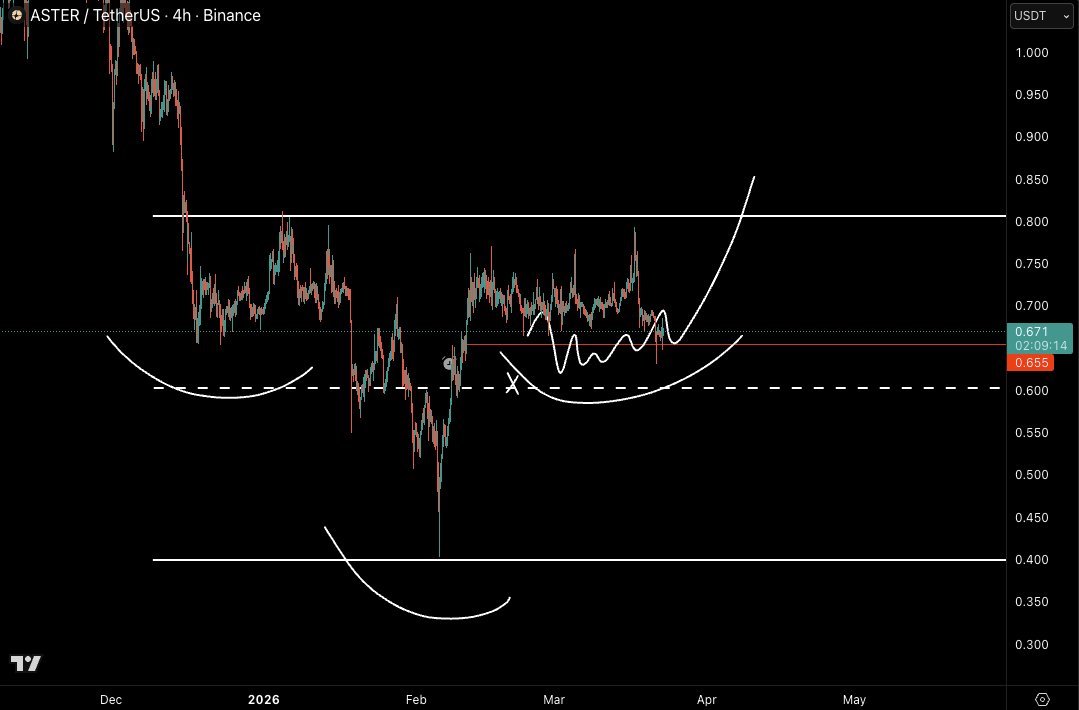The height and width of the screenshot is (710, 1079).
Task: Click the Dec label on time axis
Action: (x=111, y=700)
